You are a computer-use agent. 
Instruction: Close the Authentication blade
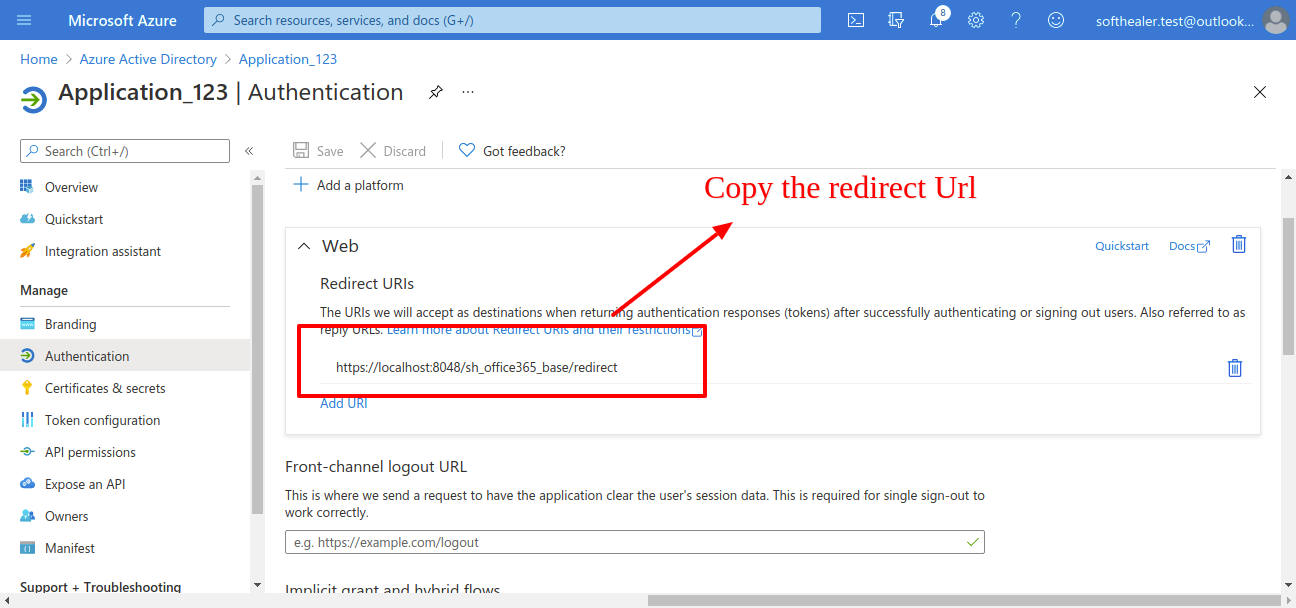pyautogui.click(x=1260, y=92)
